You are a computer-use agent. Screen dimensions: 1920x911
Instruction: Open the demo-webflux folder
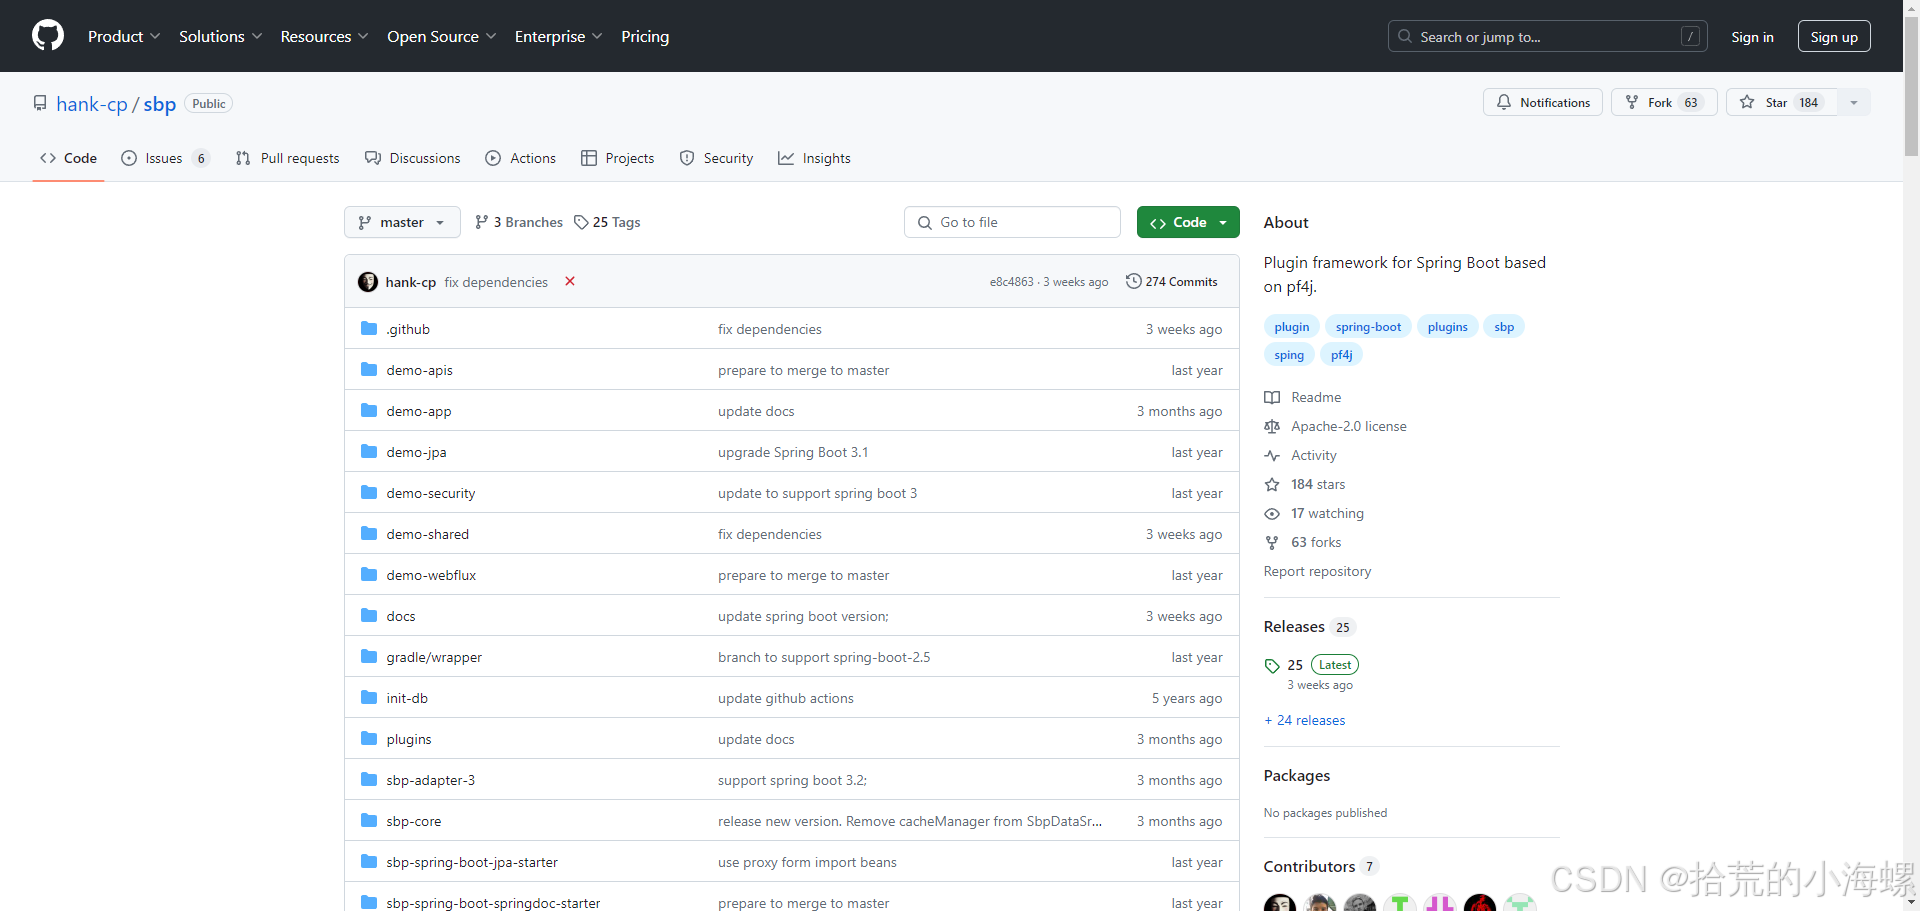[431, 575]
